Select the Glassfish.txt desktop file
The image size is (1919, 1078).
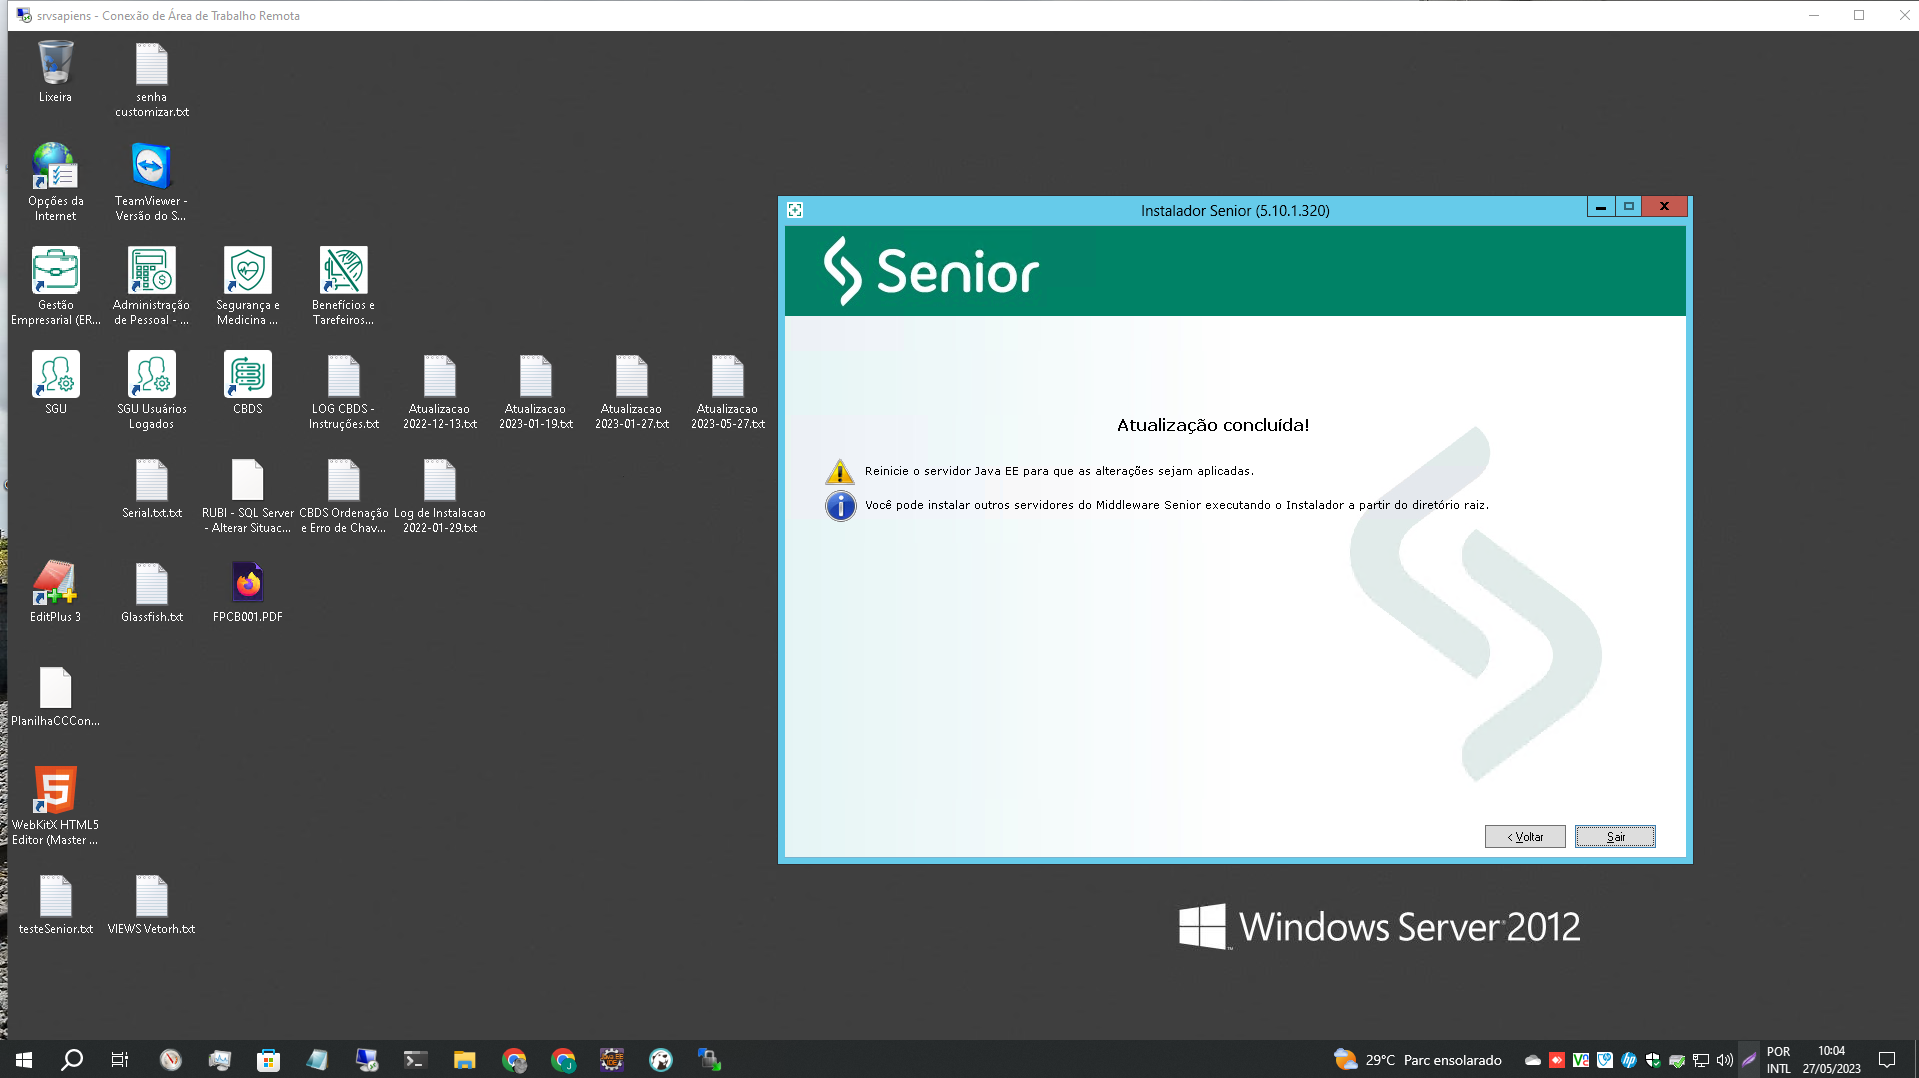[152, 593]
